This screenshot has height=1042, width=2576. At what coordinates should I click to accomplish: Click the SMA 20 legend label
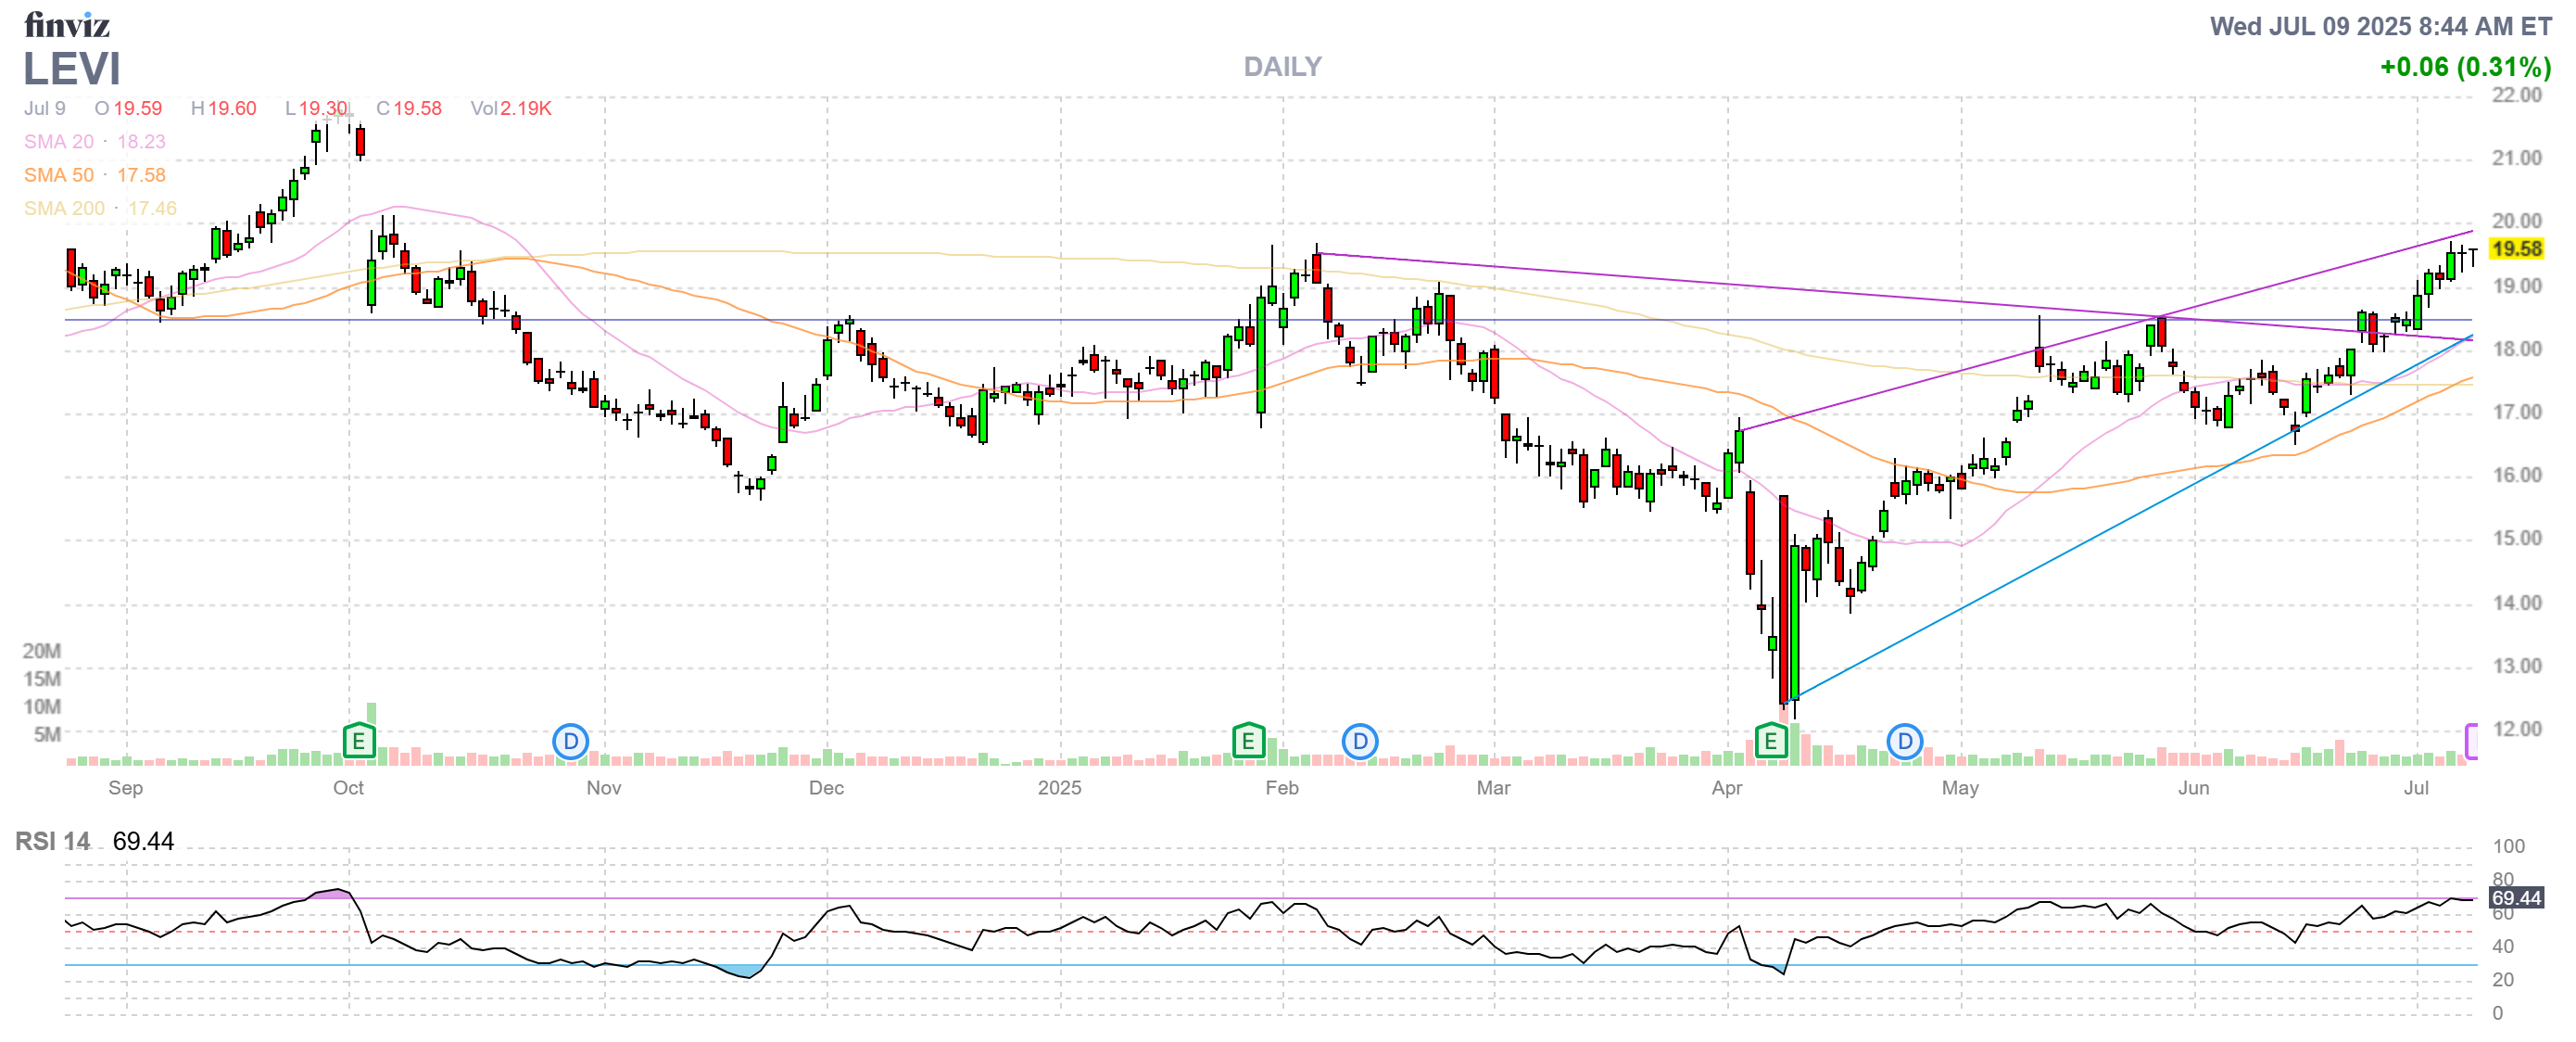pyautogui.click(x=59, y=142)
